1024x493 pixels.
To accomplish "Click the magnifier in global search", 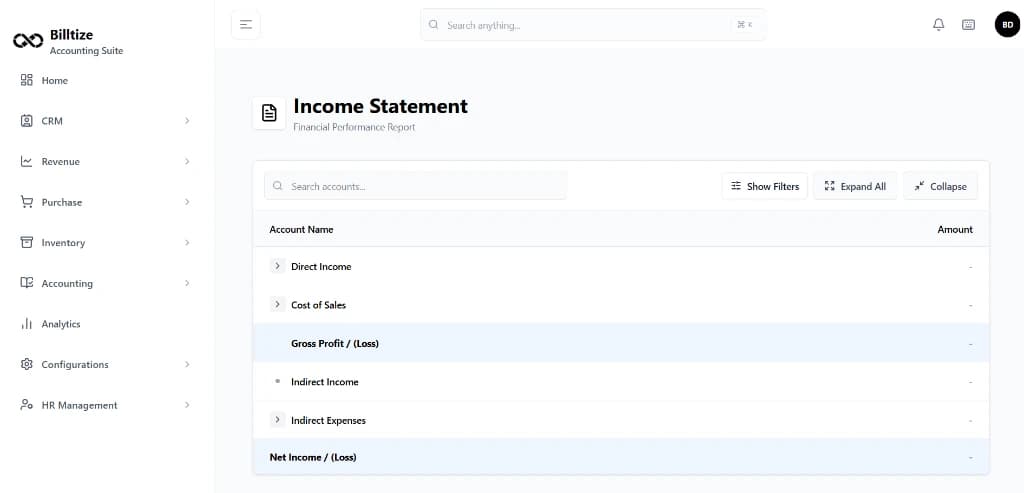I will [x=433, y=25].
